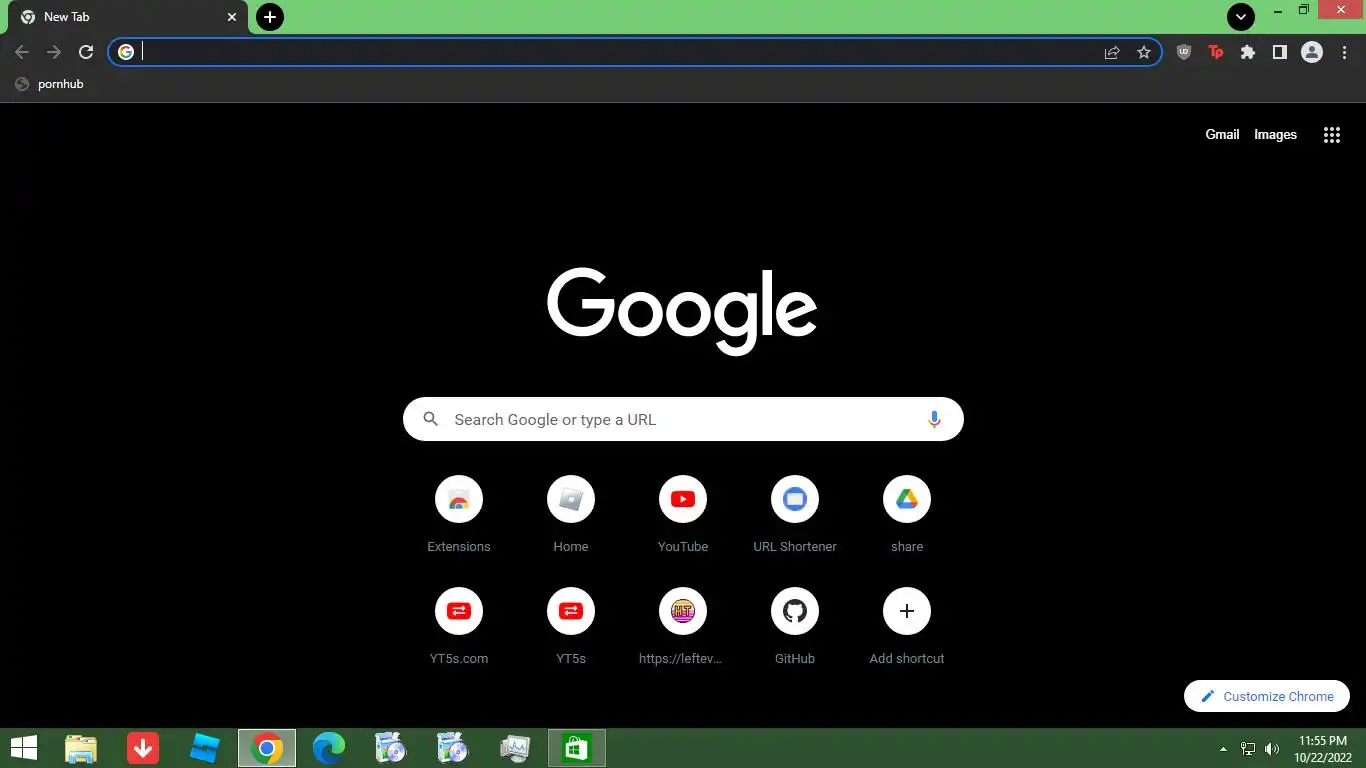Open the Windows Start menu
The width and height of the screenshot is (1366, 768).
24,748
